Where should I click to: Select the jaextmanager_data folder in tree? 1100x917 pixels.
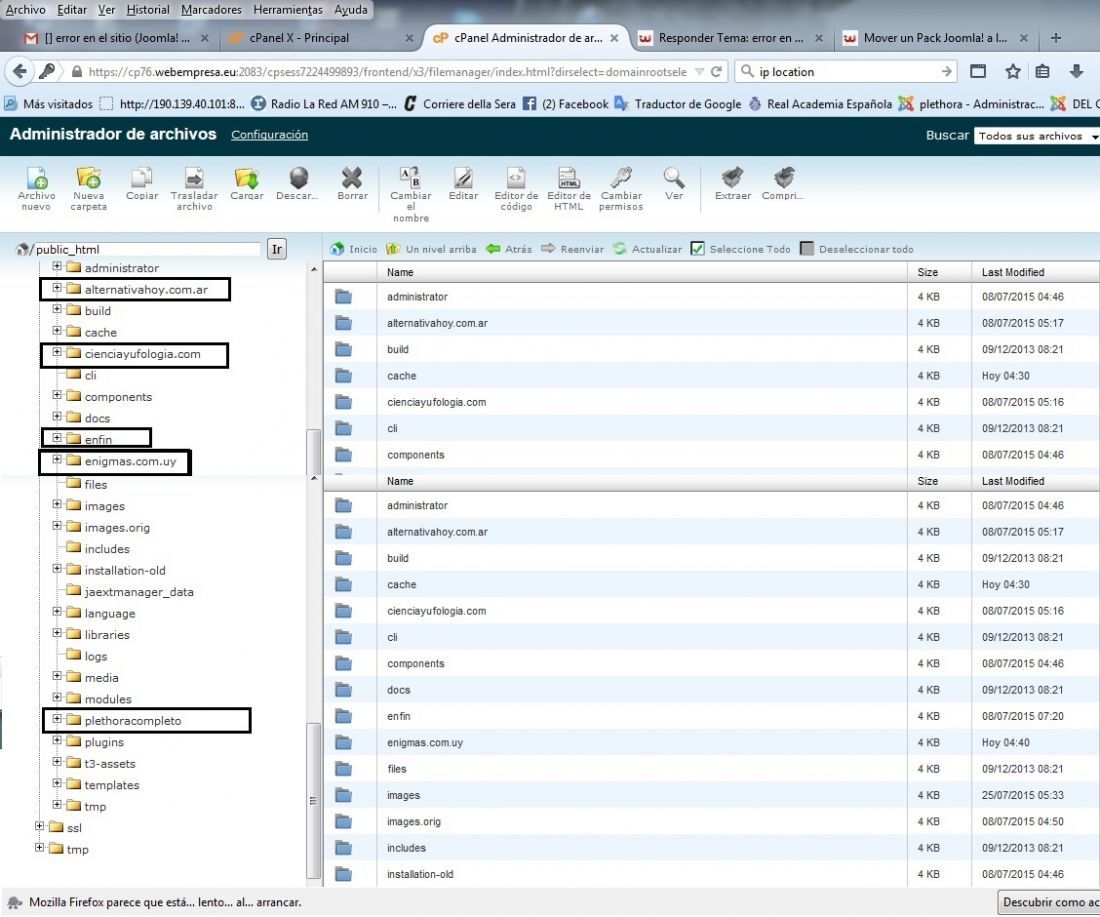139,591
